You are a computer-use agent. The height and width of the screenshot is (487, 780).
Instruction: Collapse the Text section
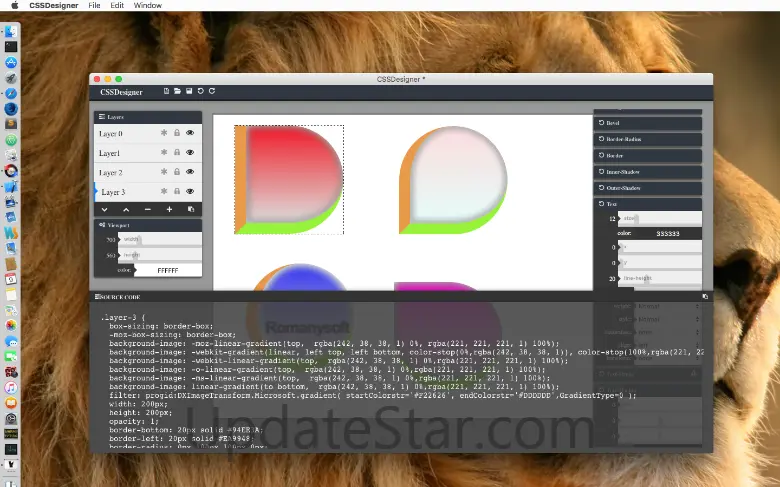tap(648, 204)
